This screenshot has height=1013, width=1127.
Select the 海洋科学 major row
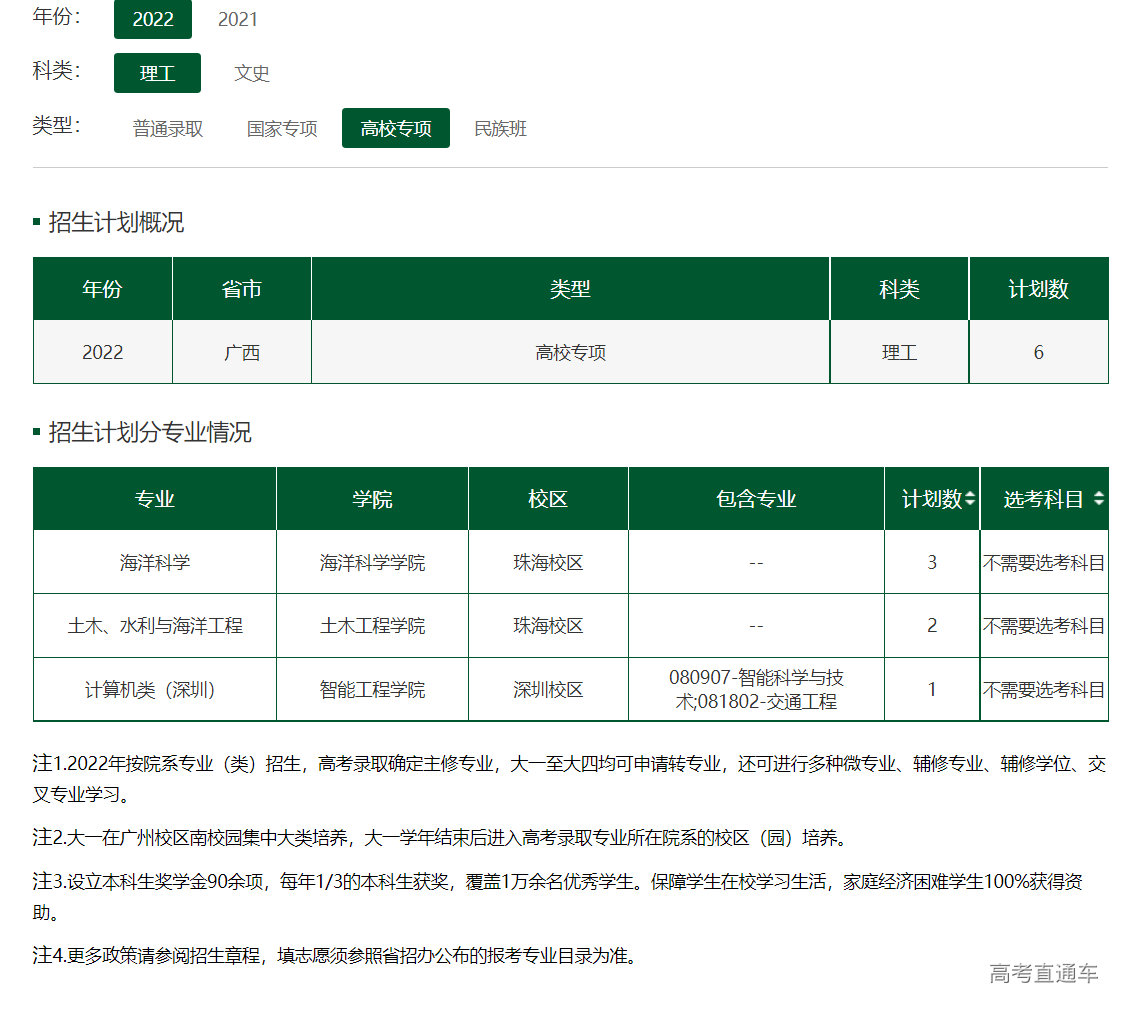coord(155,563)
